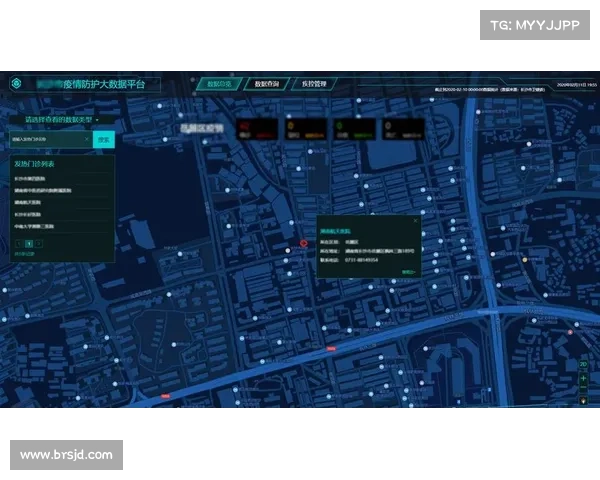
Task: Go to the previous page of the clinic list
Action: point(18,243)
